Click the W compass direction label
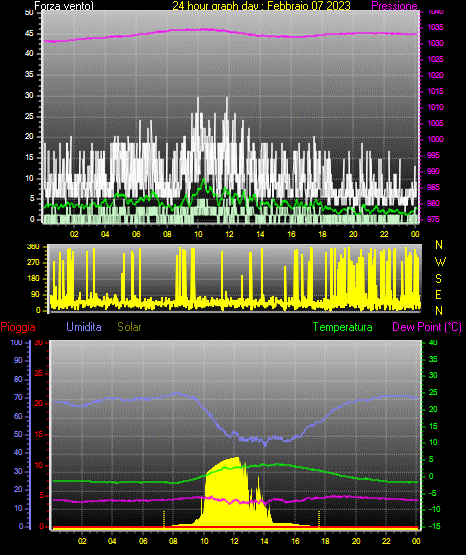The image size is (466, 555). (x=440, y=262)
